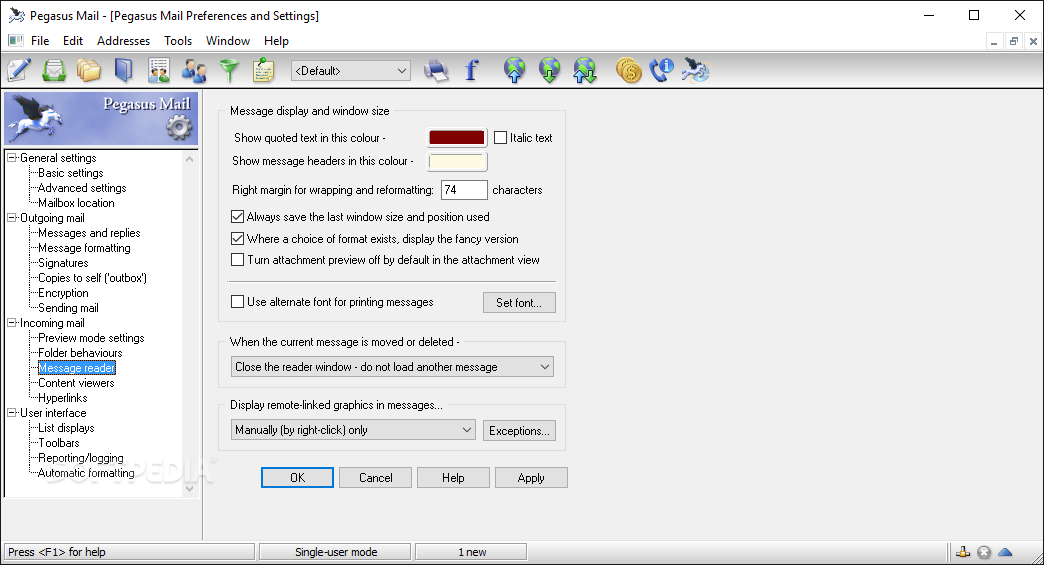Click the OK button

pos(297,478)
